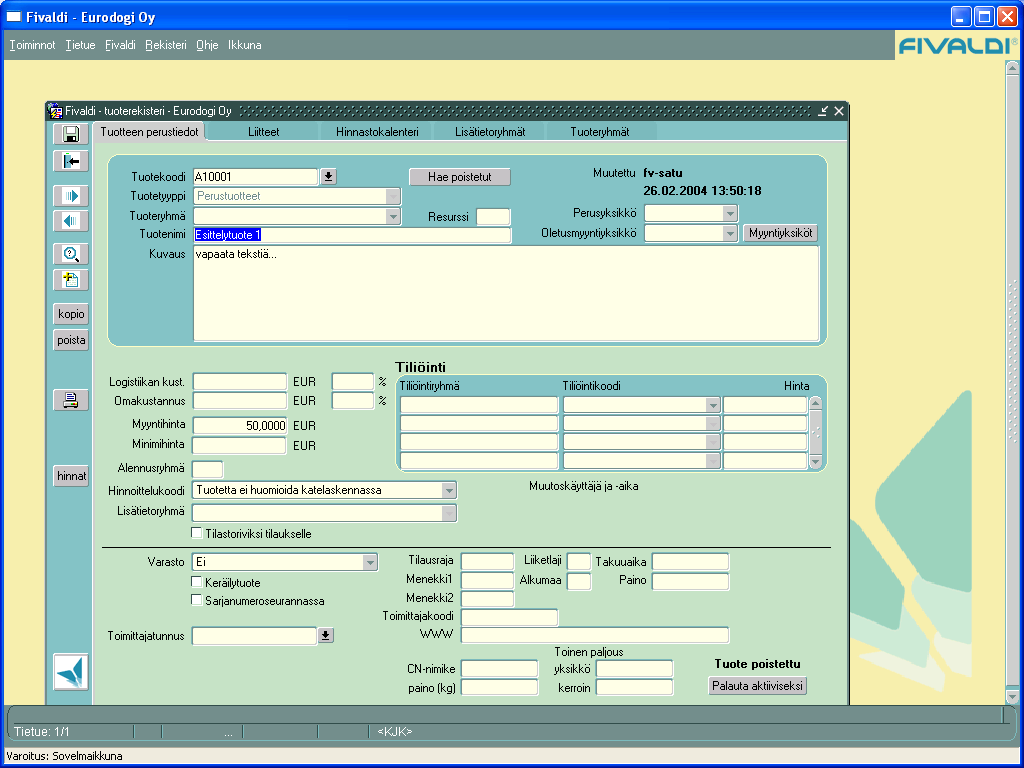Viewport: 1024px width, 768px height.
Task: Expand the Varasto dropdown
Action: pyautogui.click(x=370, y=562)
